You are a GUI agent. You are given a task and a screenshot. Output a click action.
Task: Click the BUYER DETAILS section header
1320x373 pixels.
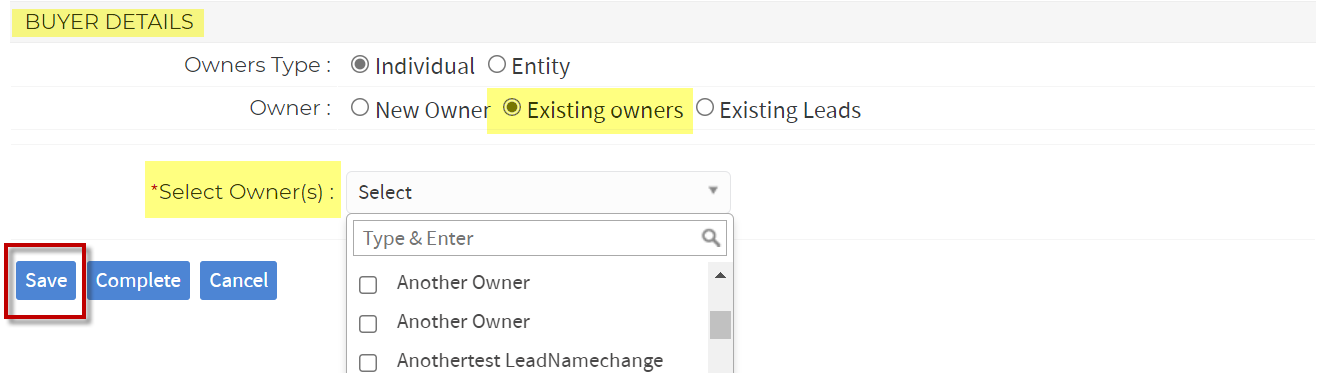pos(109,22)
